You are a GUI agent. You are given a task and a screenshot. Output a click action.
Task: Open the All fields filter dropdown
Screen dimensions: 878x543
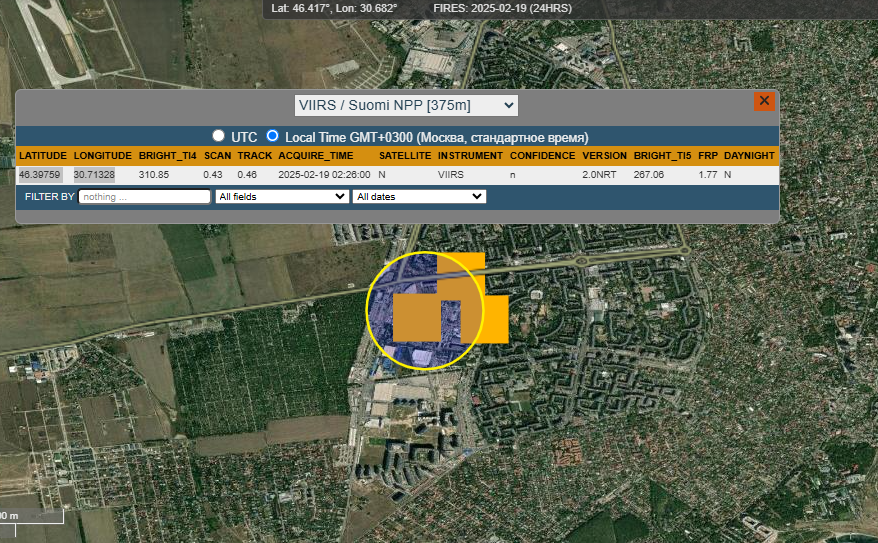(x=281, y=196)
